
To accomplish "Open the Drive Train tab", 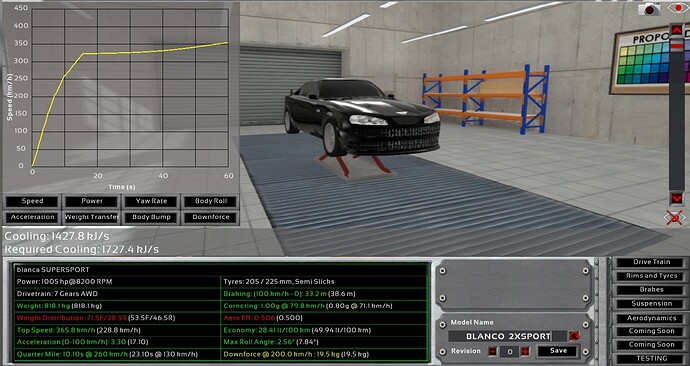I will coord(651,262).
